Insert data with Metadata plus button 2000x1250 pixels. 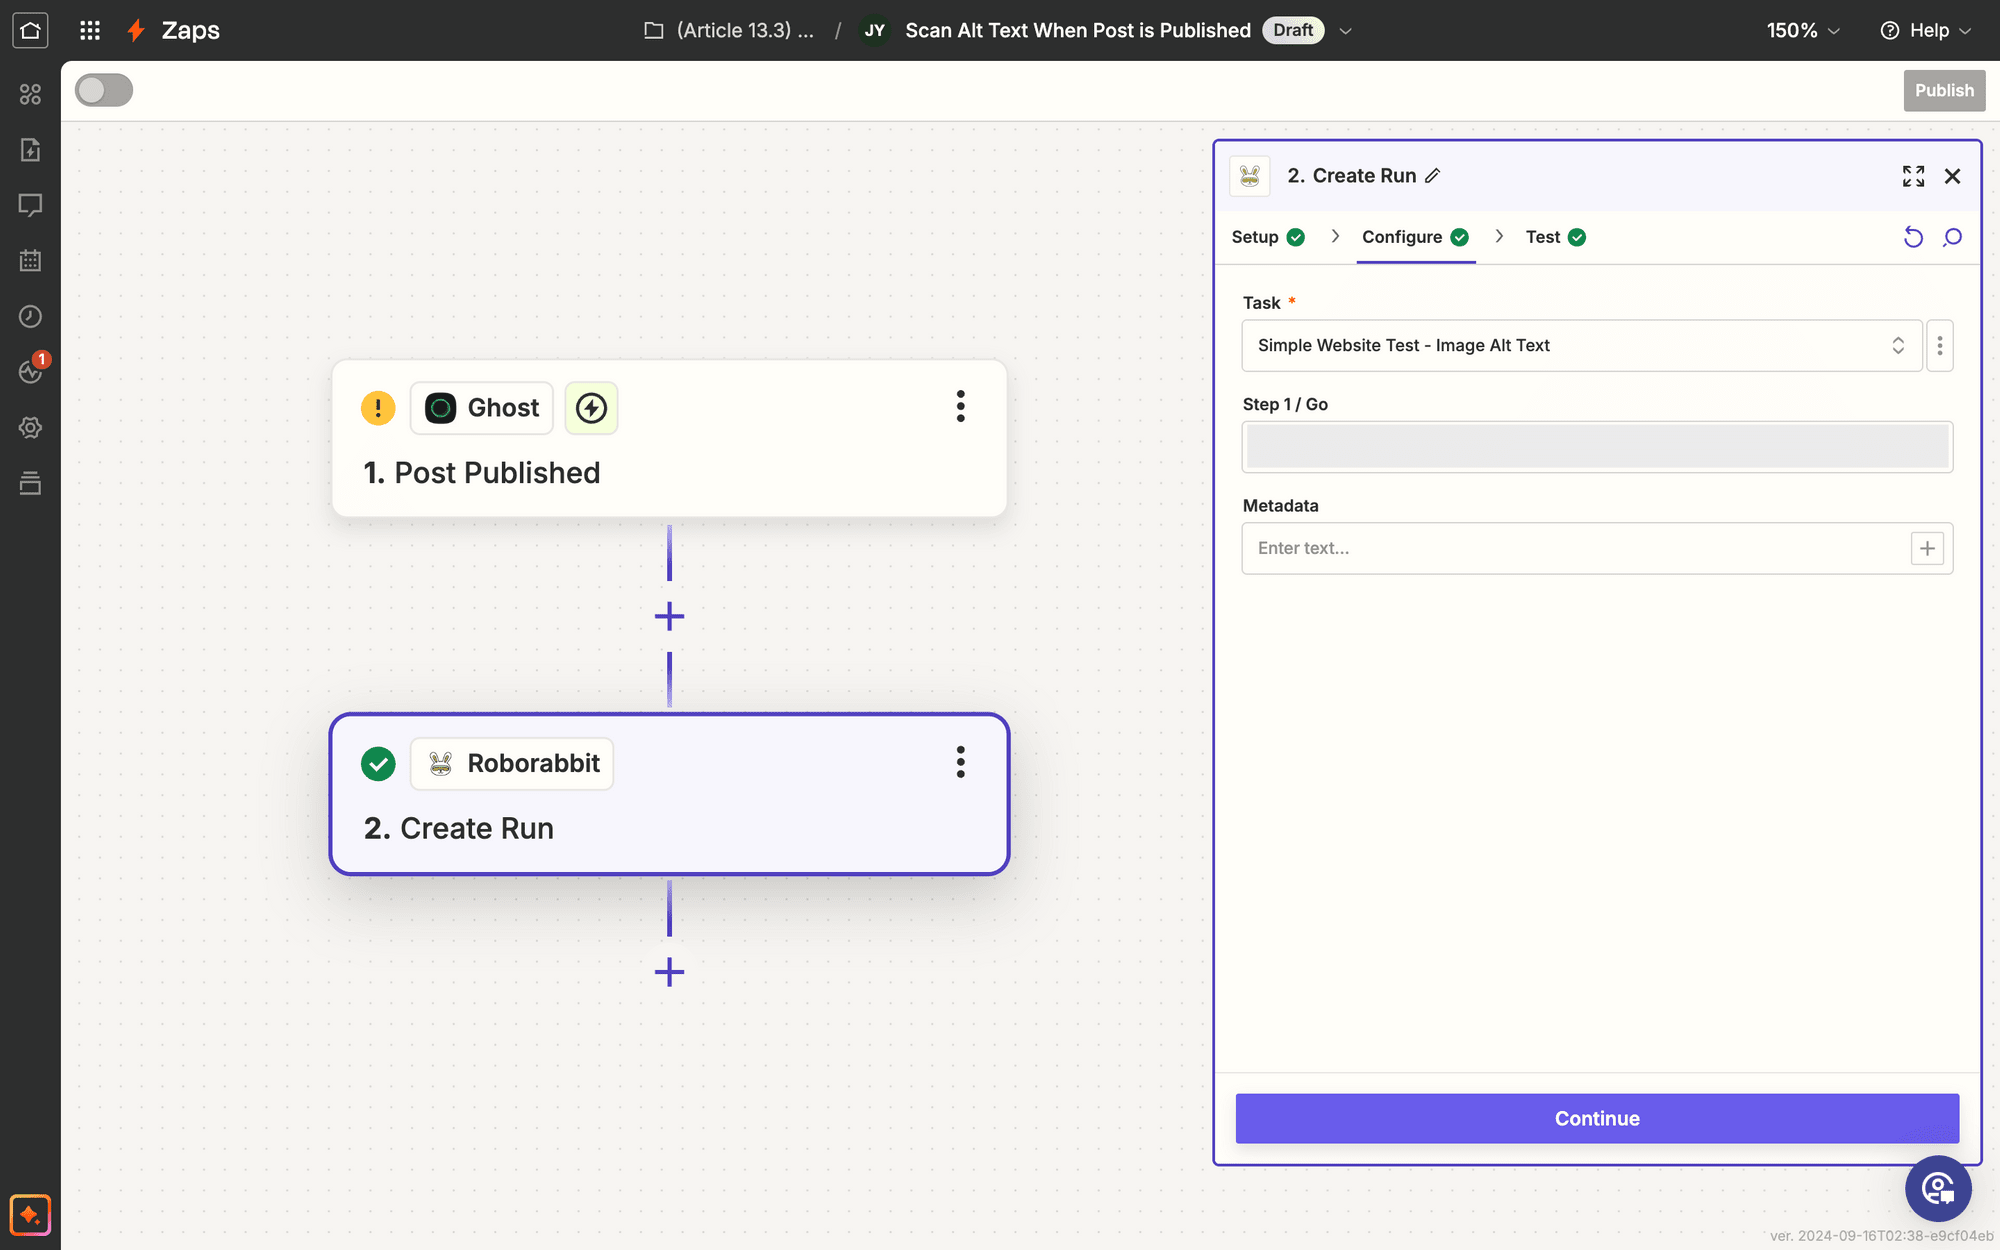pos(1927,548)
